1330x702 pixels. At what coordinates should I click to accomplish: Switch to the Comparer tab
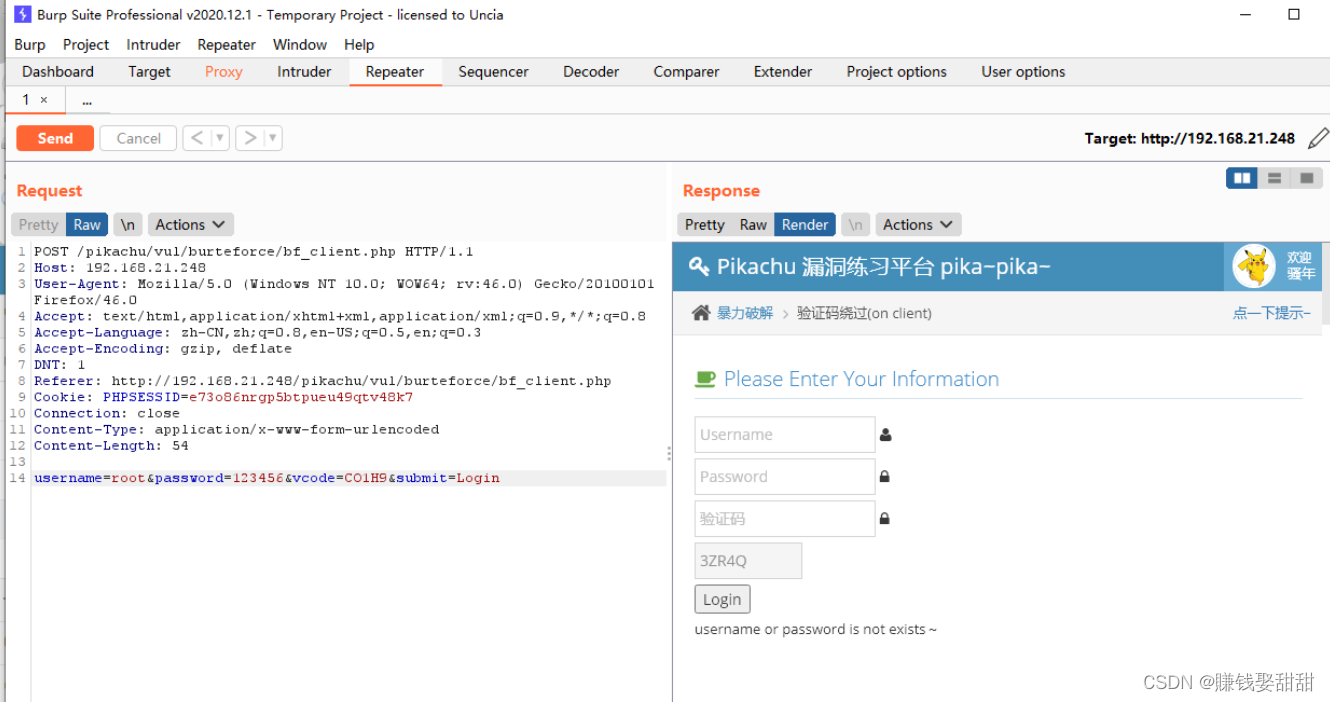686,72
